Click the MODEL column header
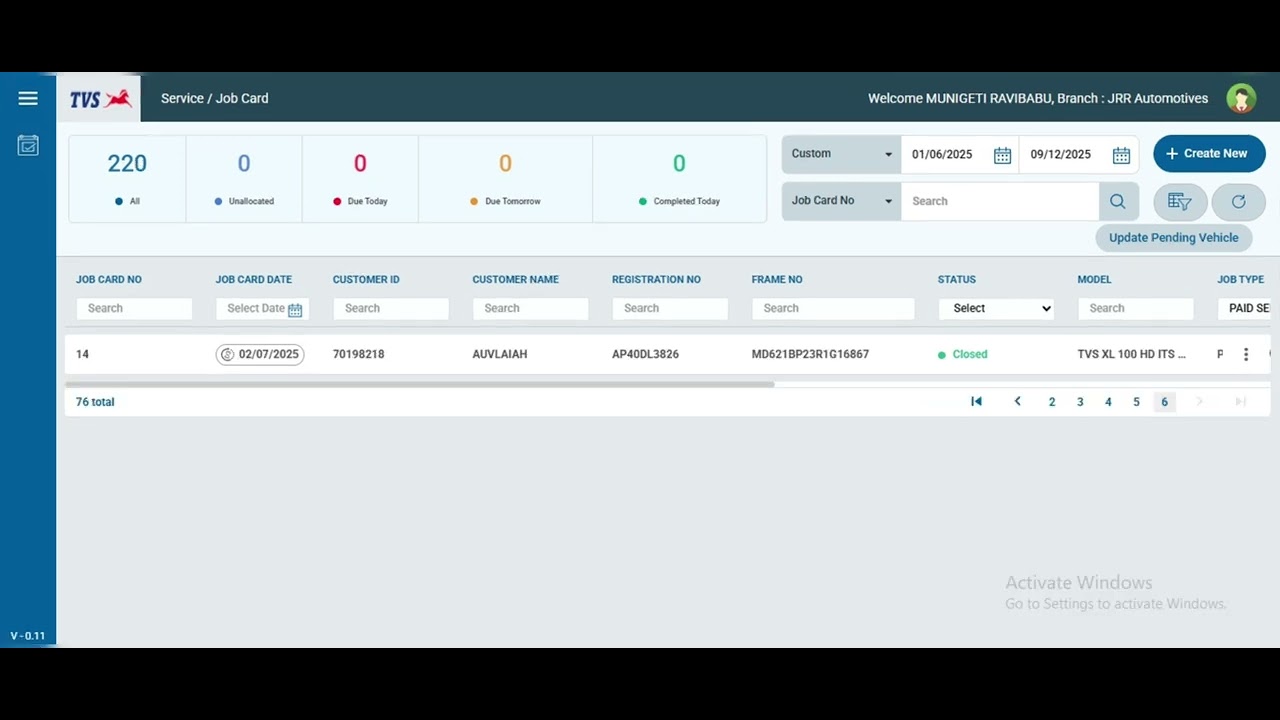Image resolution: width=1280 pixels, height=720 pixels. tap(1095, 280)
